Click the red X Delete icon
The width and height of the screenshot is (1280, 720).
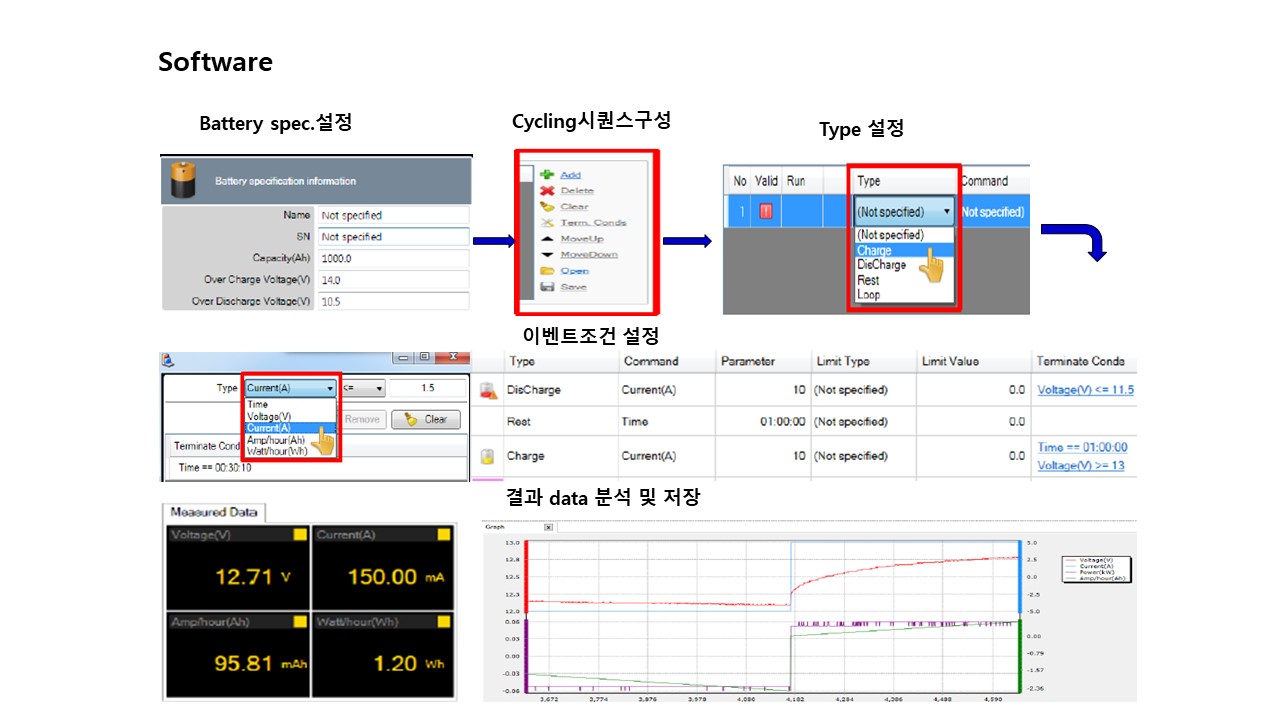[546, 190]
